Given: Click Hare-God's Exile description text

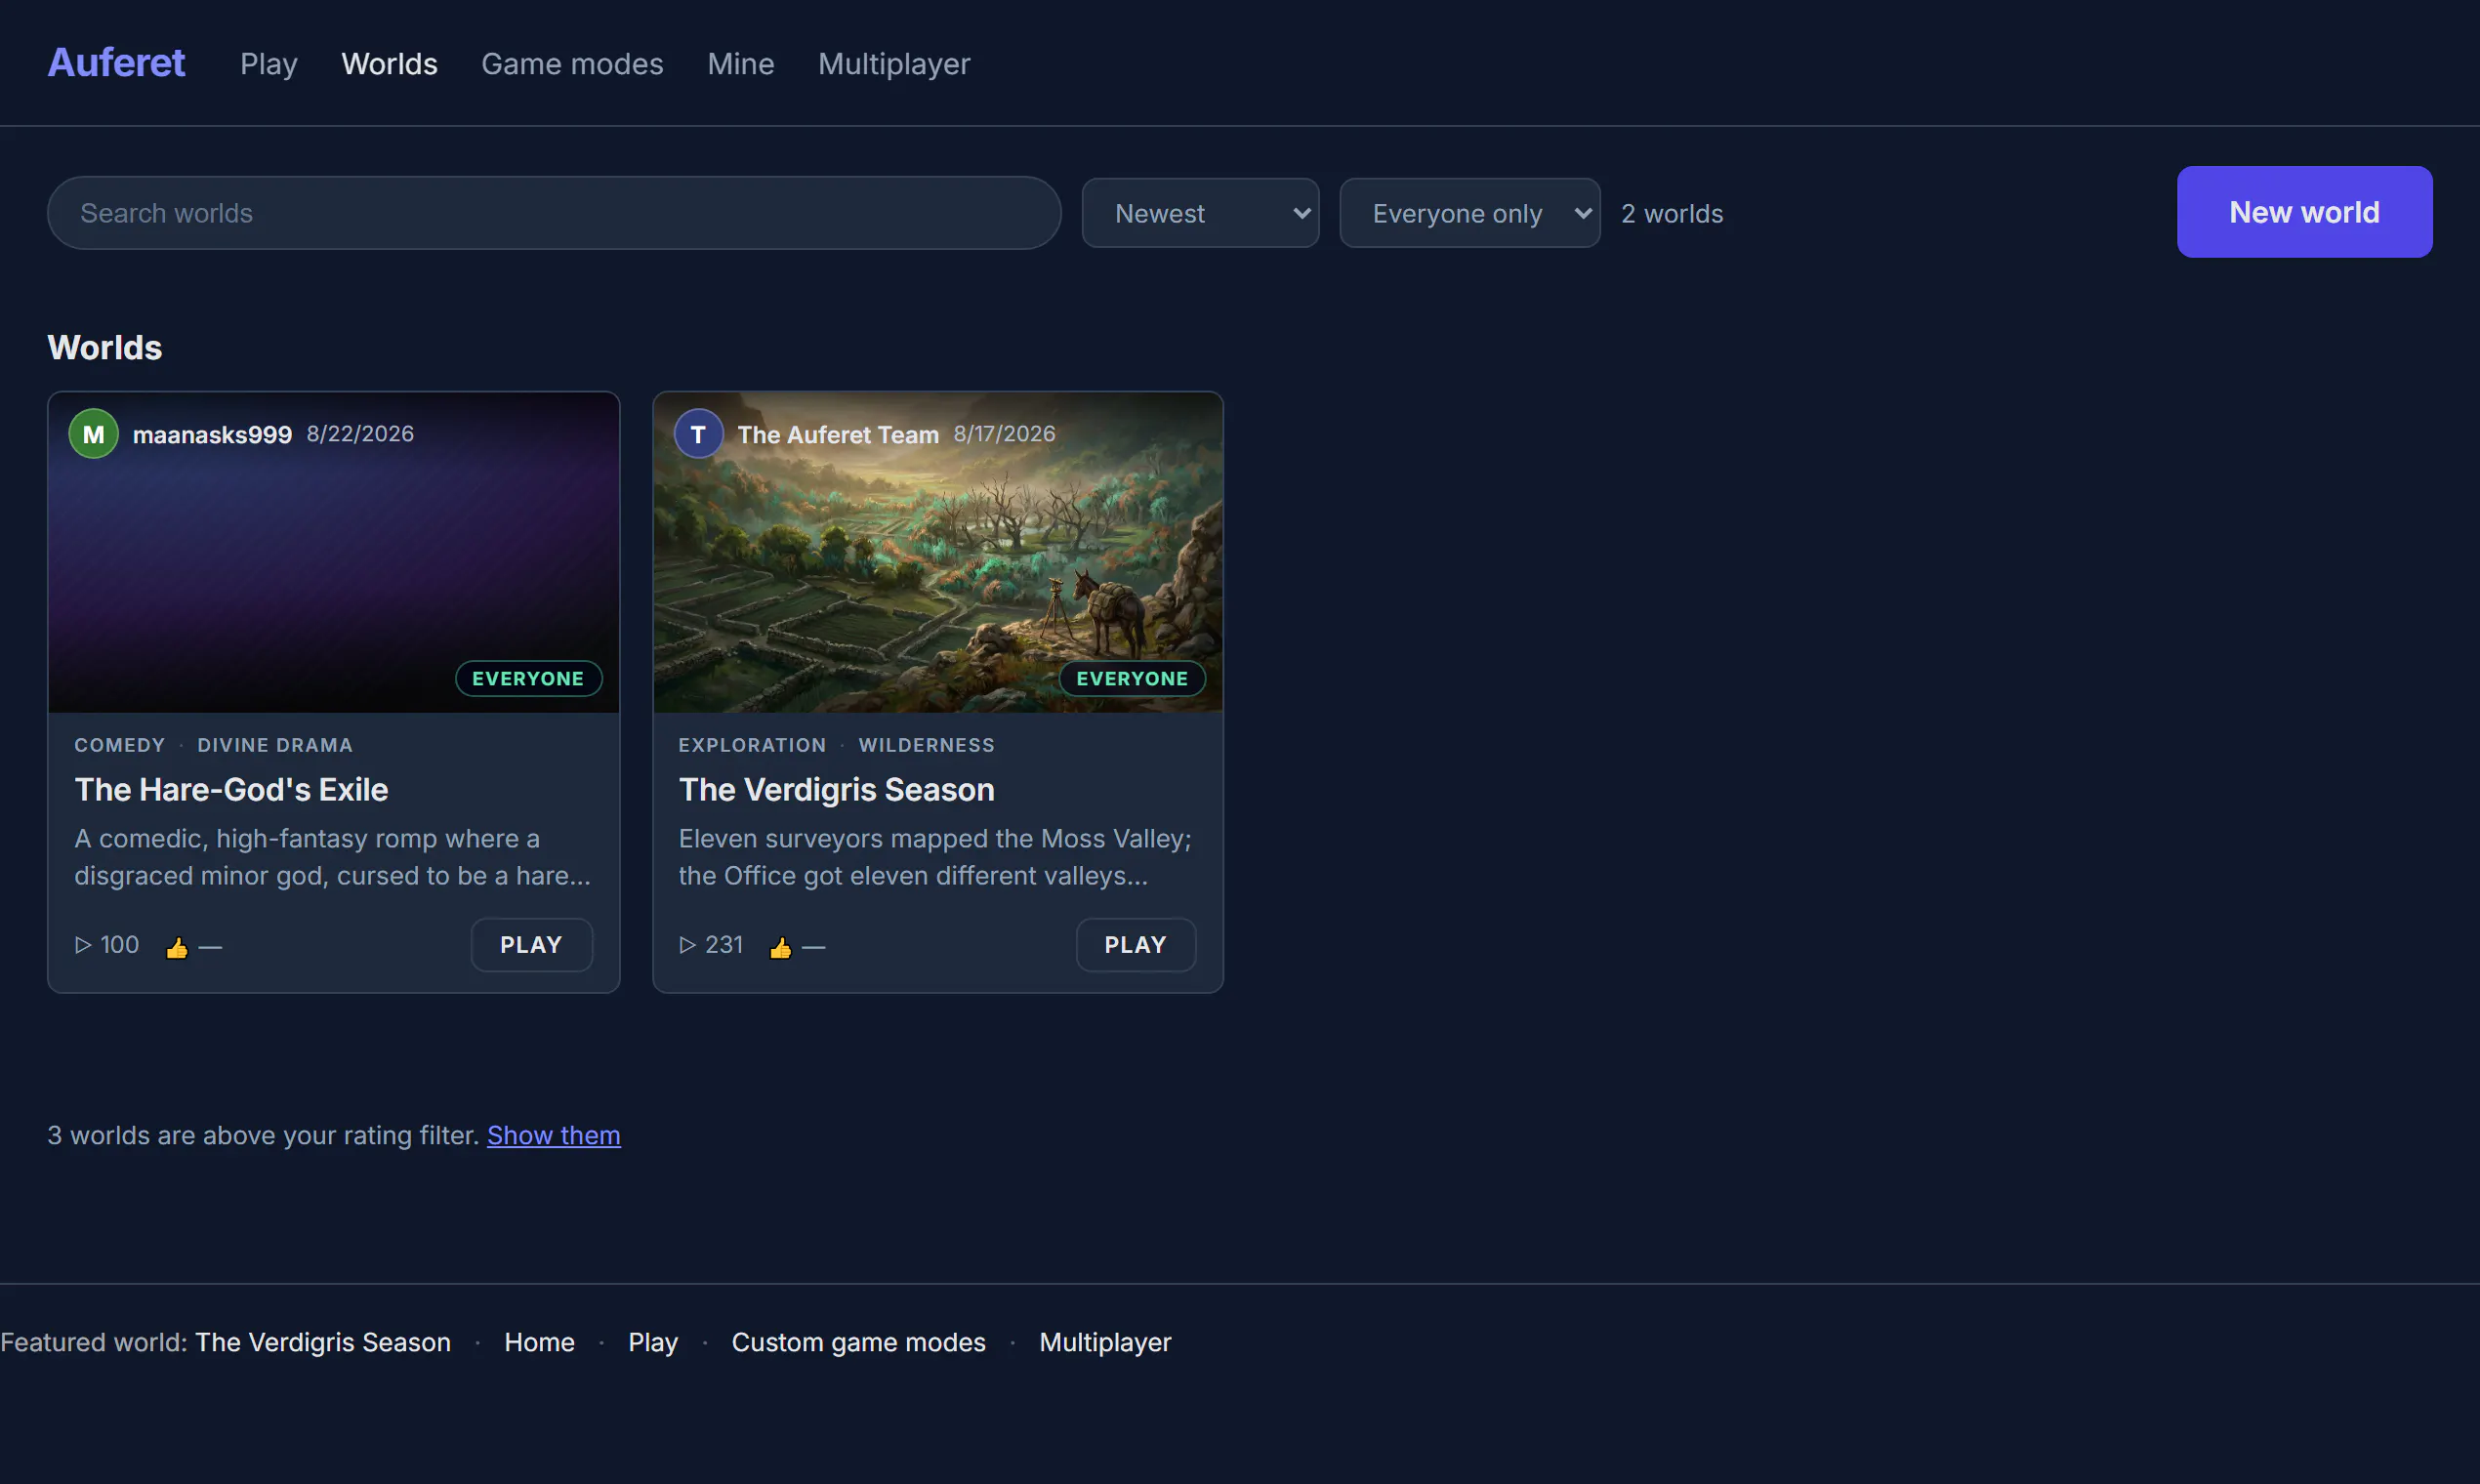Looking at the screenshot, I should 332,857.
